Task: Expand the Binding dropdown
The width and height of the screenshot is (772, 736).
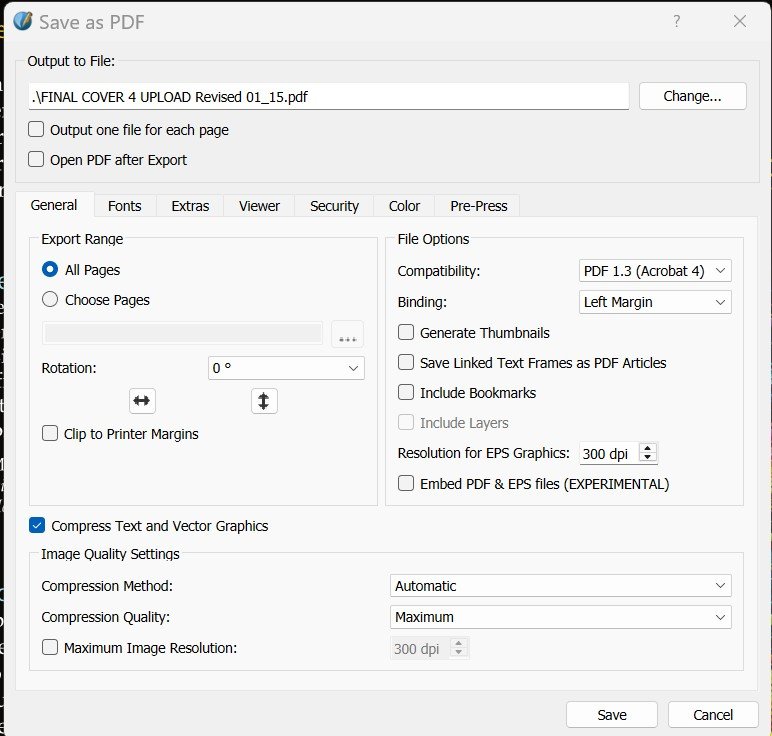Action: pos(655,302)
